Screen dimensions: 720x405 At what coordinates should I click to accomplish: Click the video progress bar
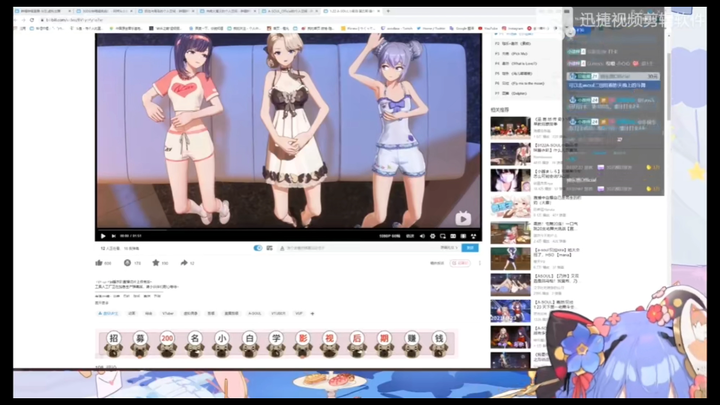[x=288, y=230]
